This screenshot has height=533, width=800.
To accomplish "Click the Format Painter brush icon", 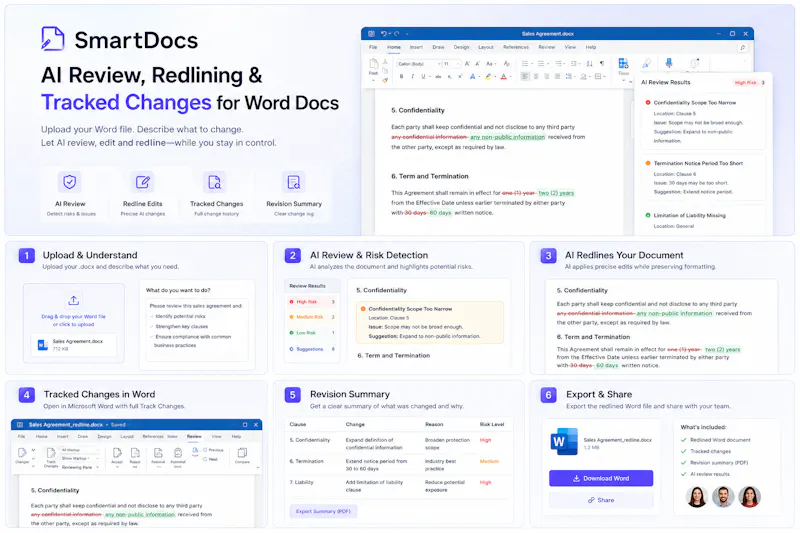I will [x=385, y=80].
